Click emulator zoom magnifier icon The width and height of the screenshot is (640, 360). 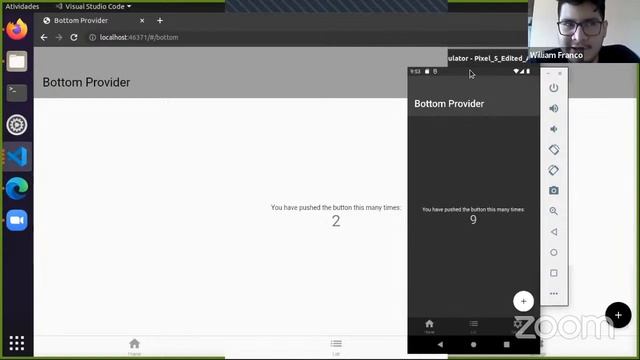click(553, 211)
